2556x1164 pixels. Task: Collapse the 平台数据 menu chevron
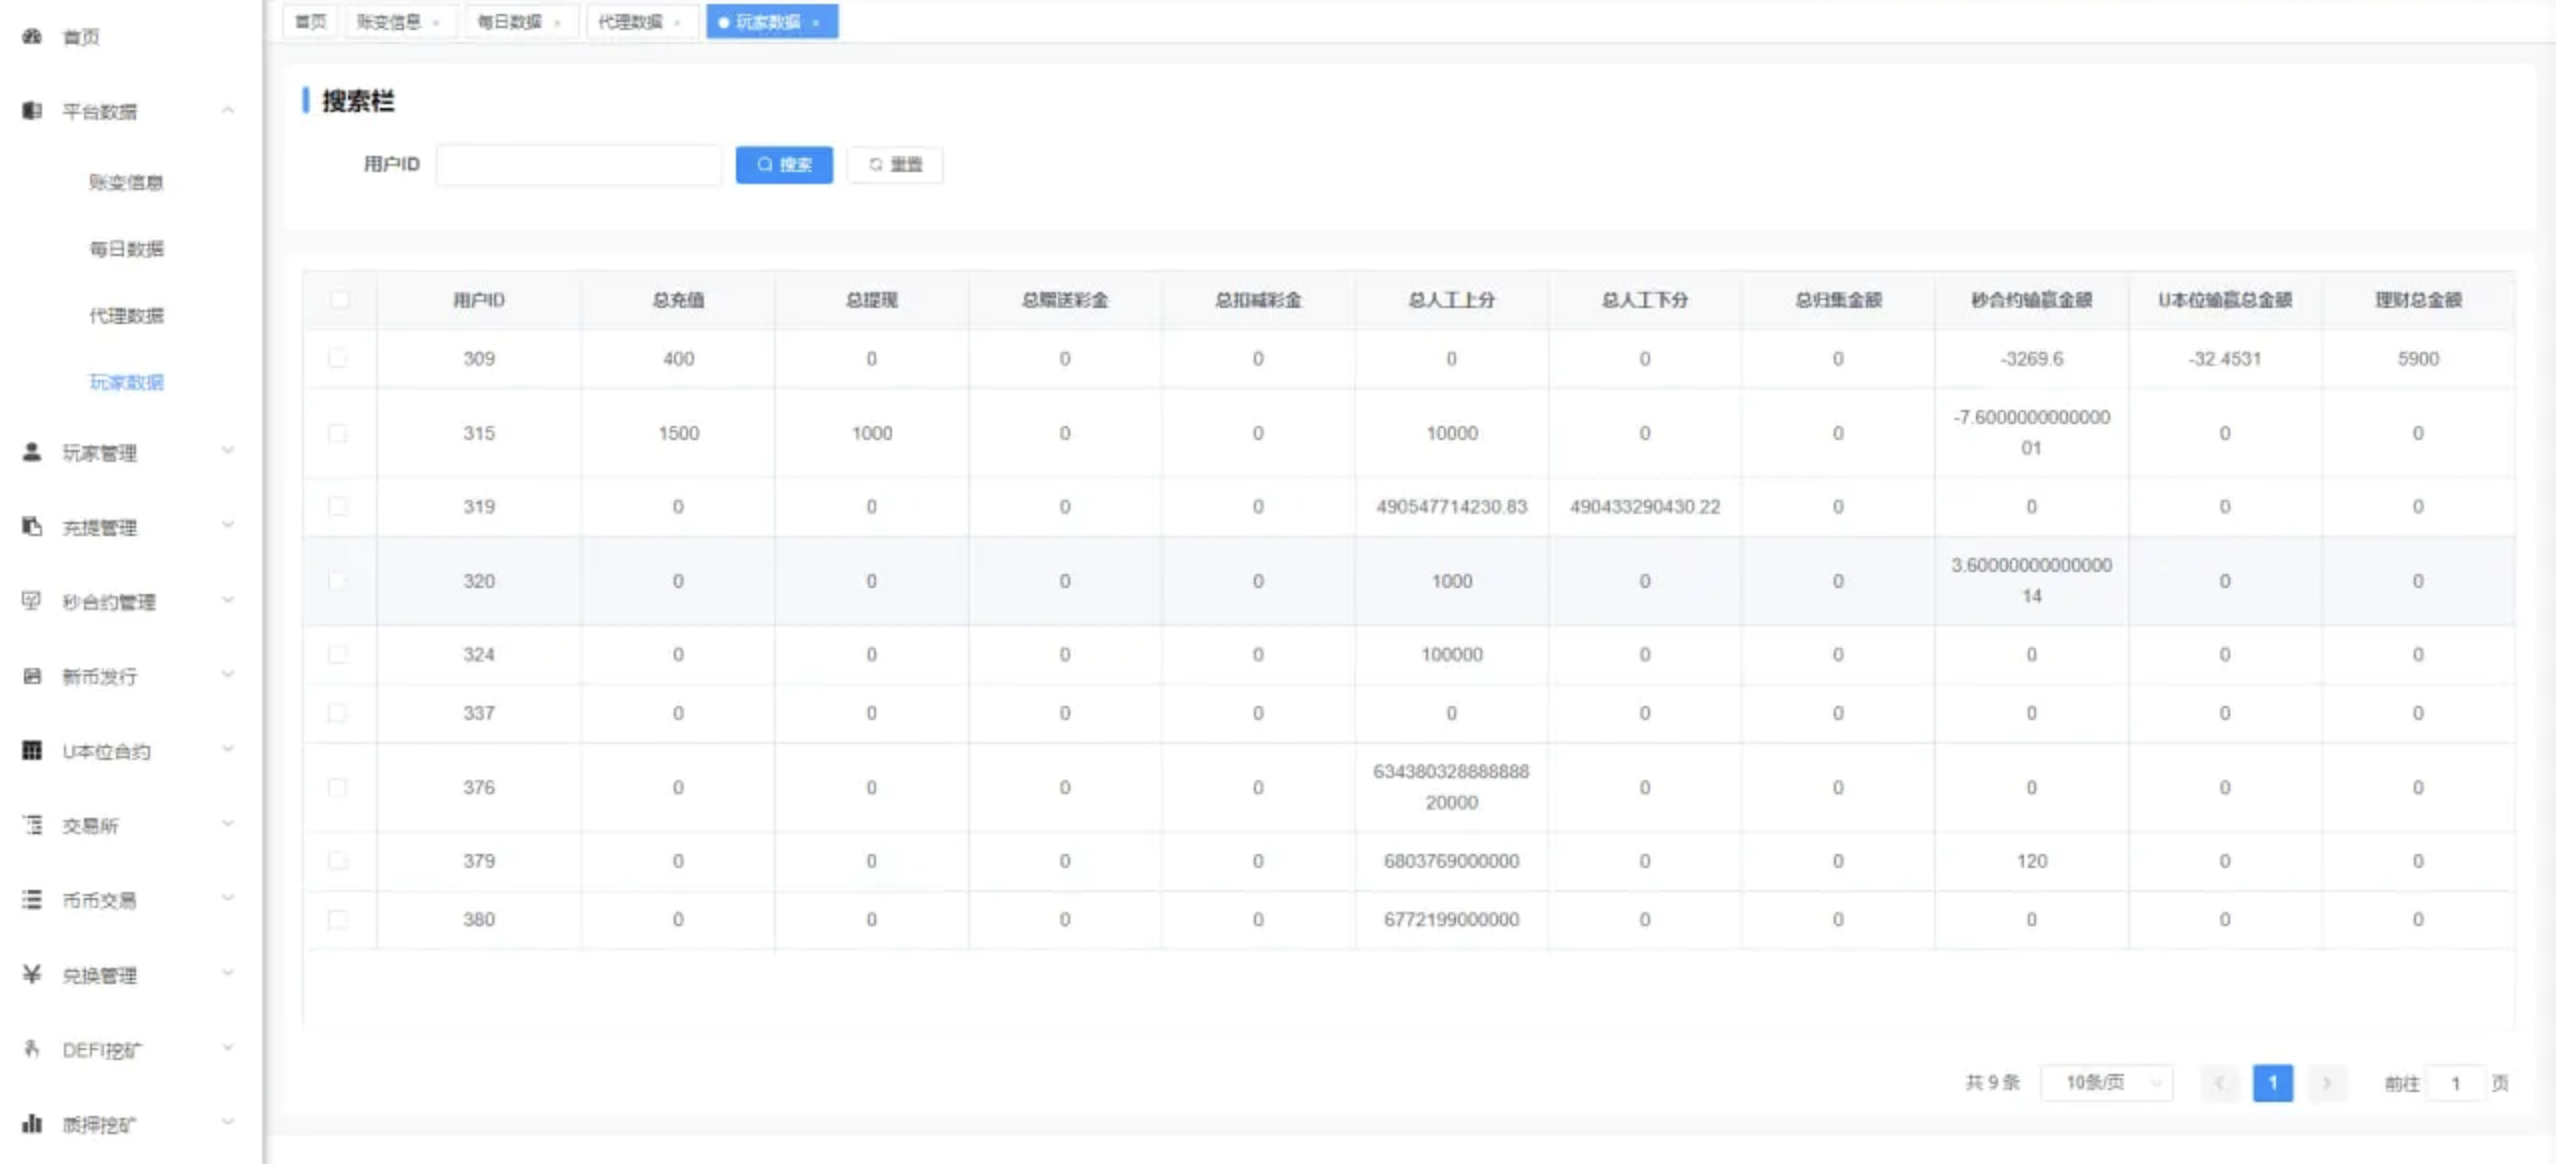coord(228,111)
